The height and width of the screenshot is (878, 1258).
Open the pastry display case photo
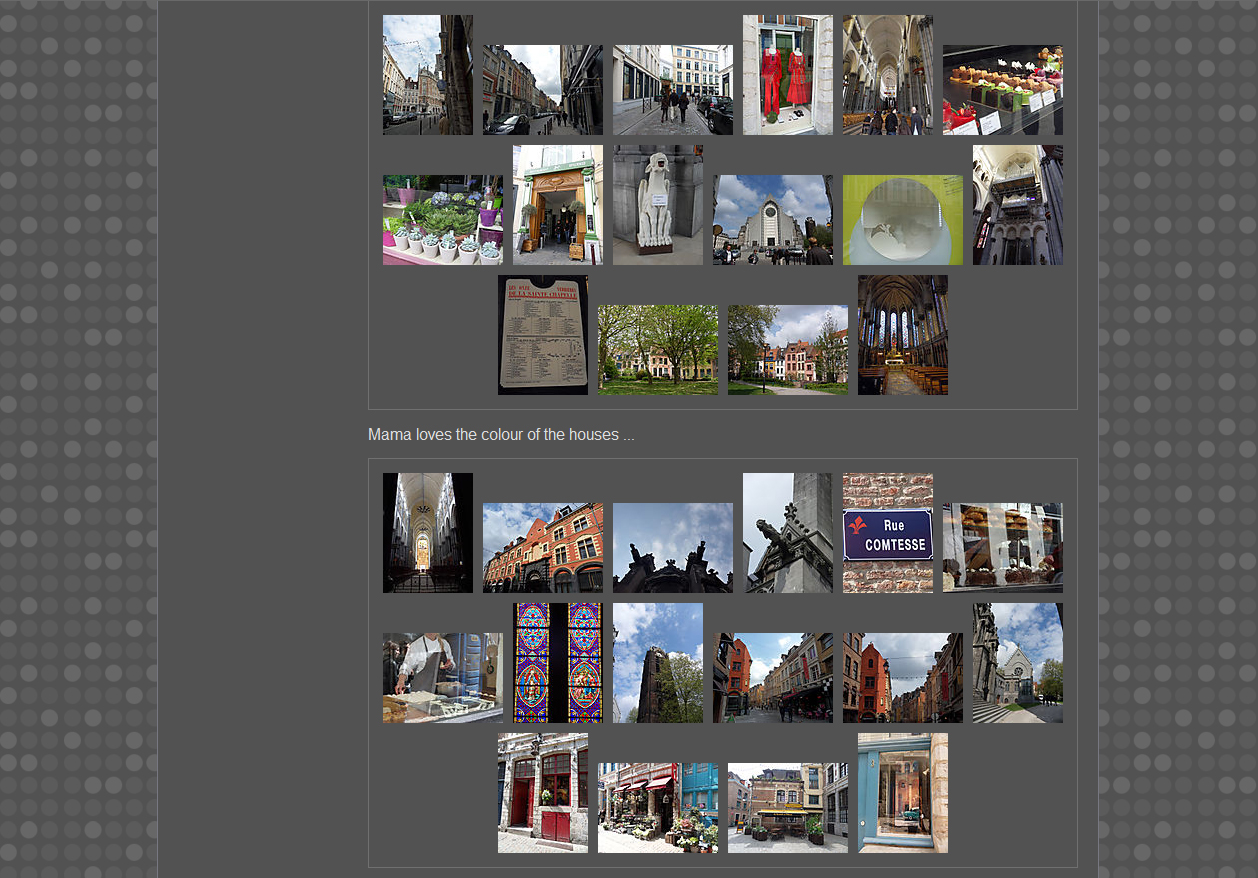pos(1002,90)
